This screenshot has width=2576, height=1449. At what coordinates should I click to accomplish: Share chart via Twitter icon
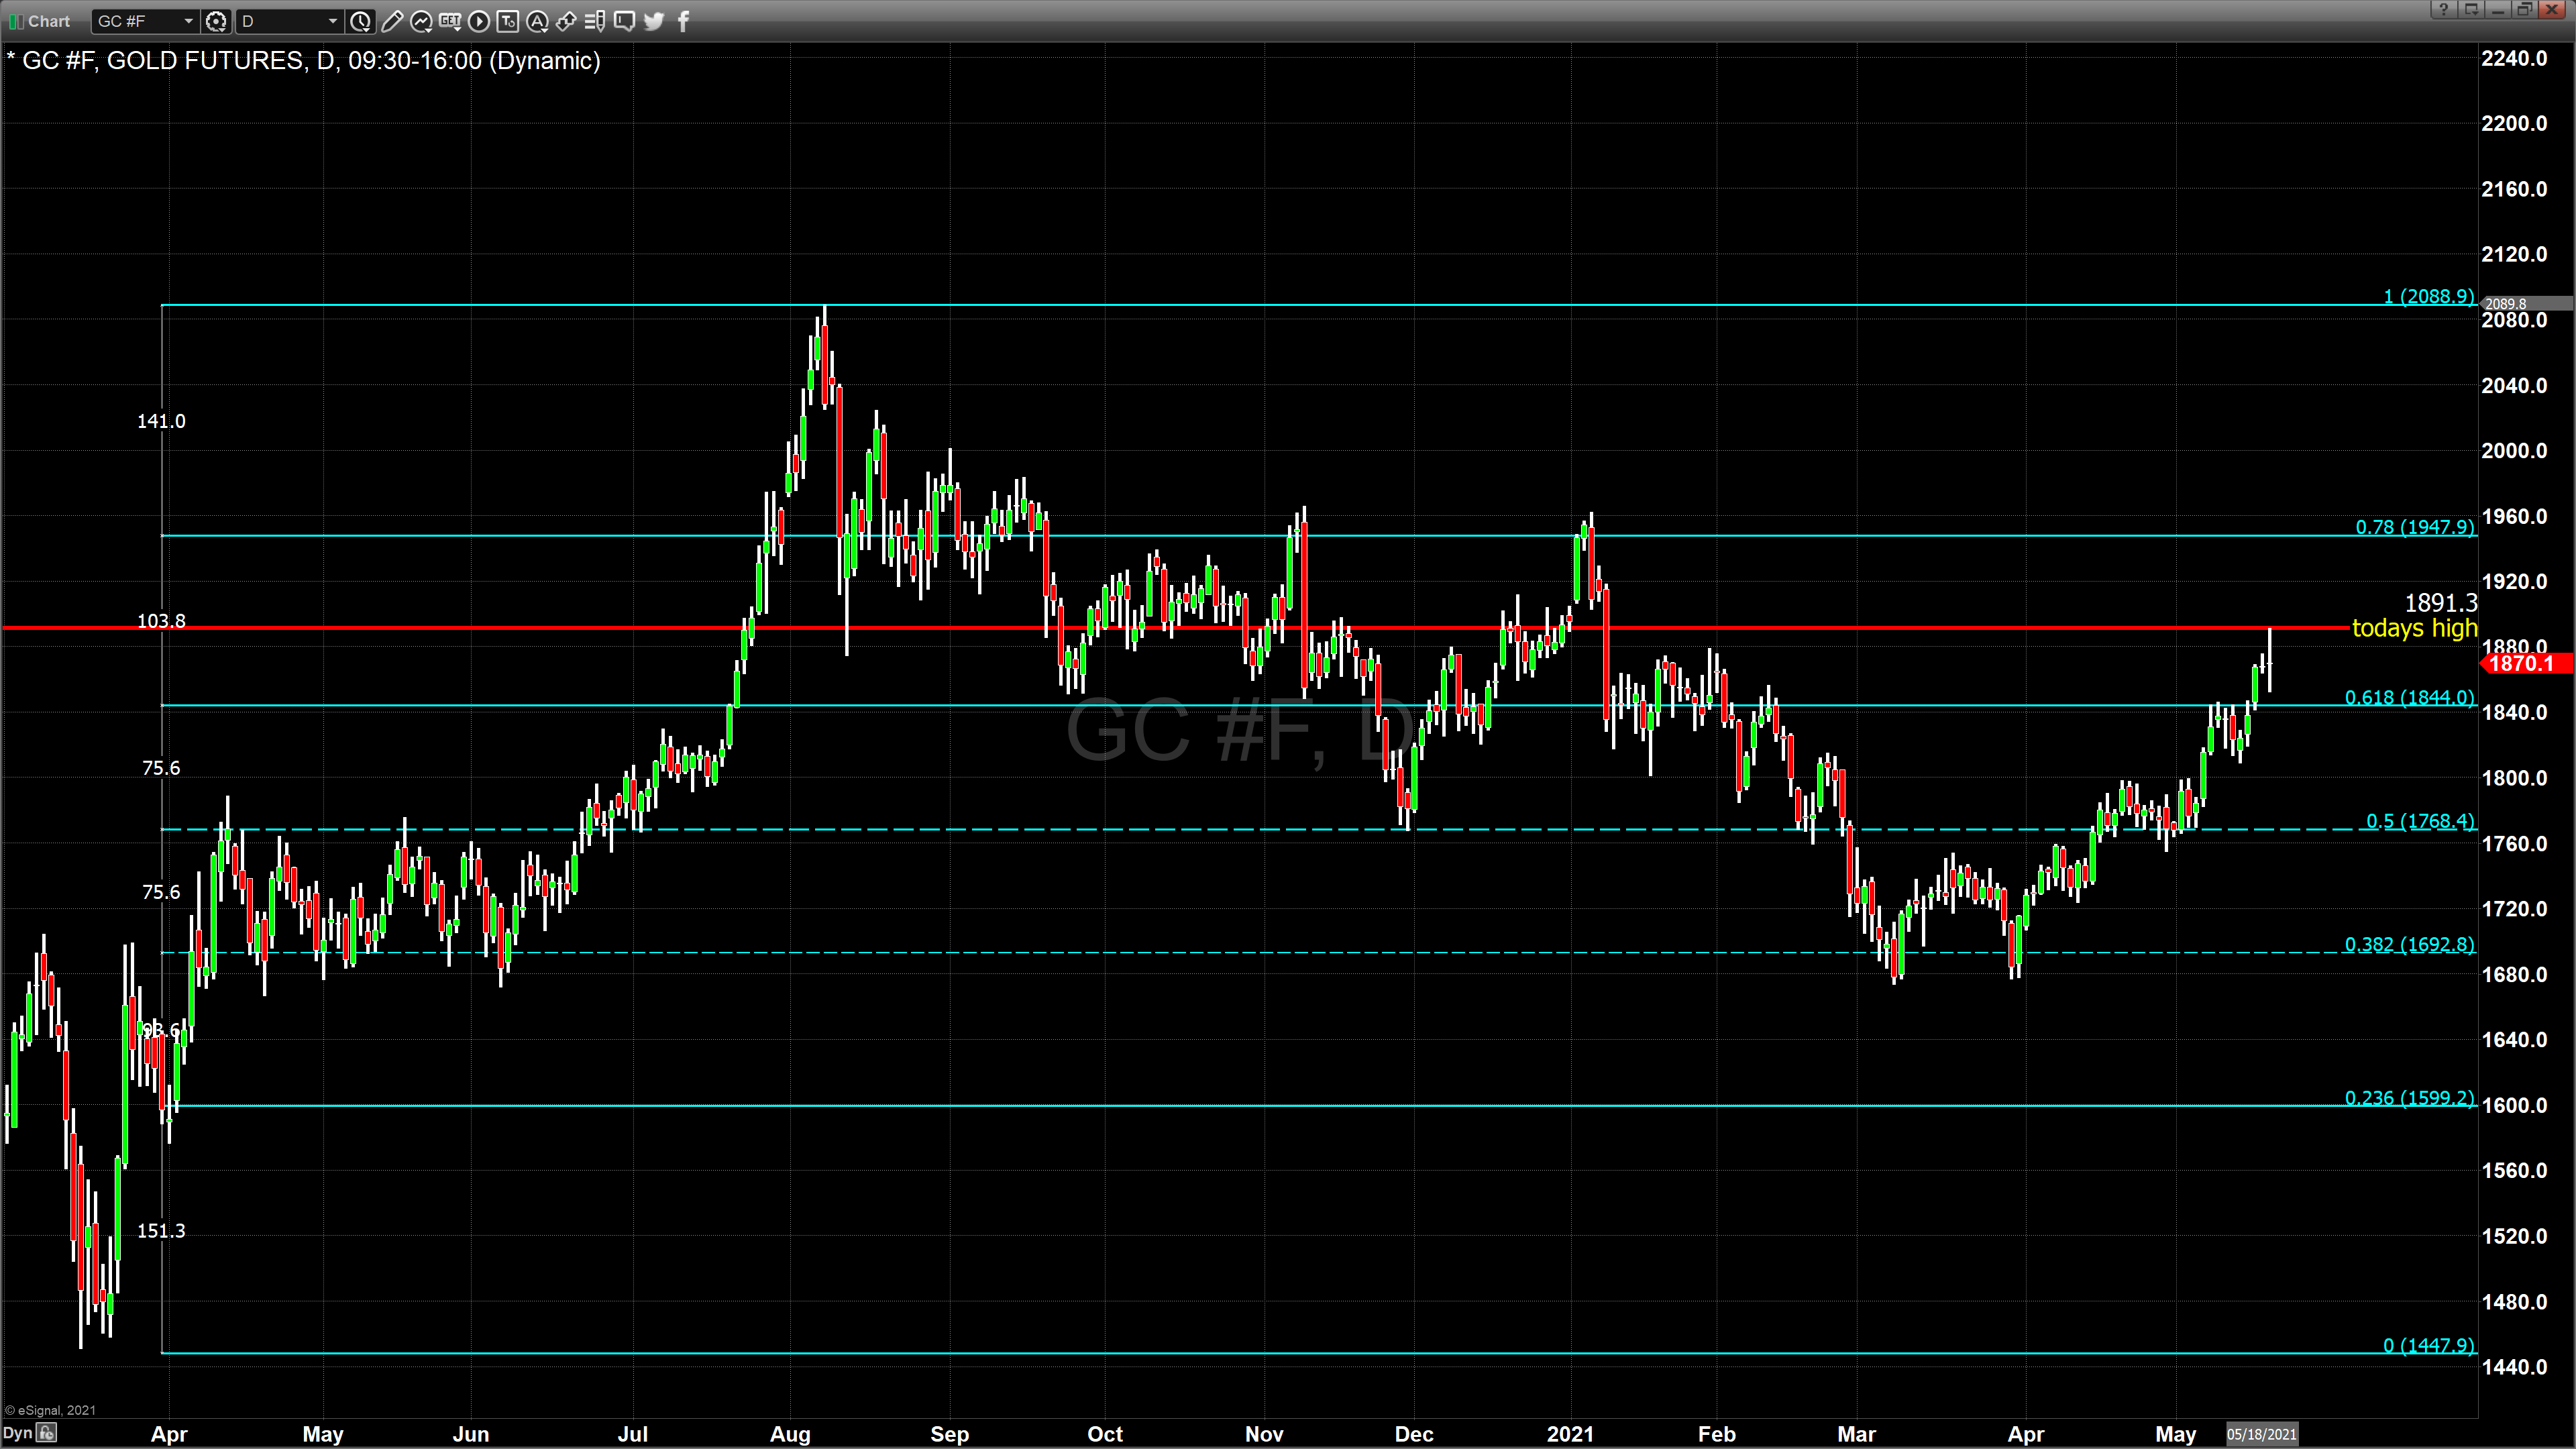[x=654, y=21]
